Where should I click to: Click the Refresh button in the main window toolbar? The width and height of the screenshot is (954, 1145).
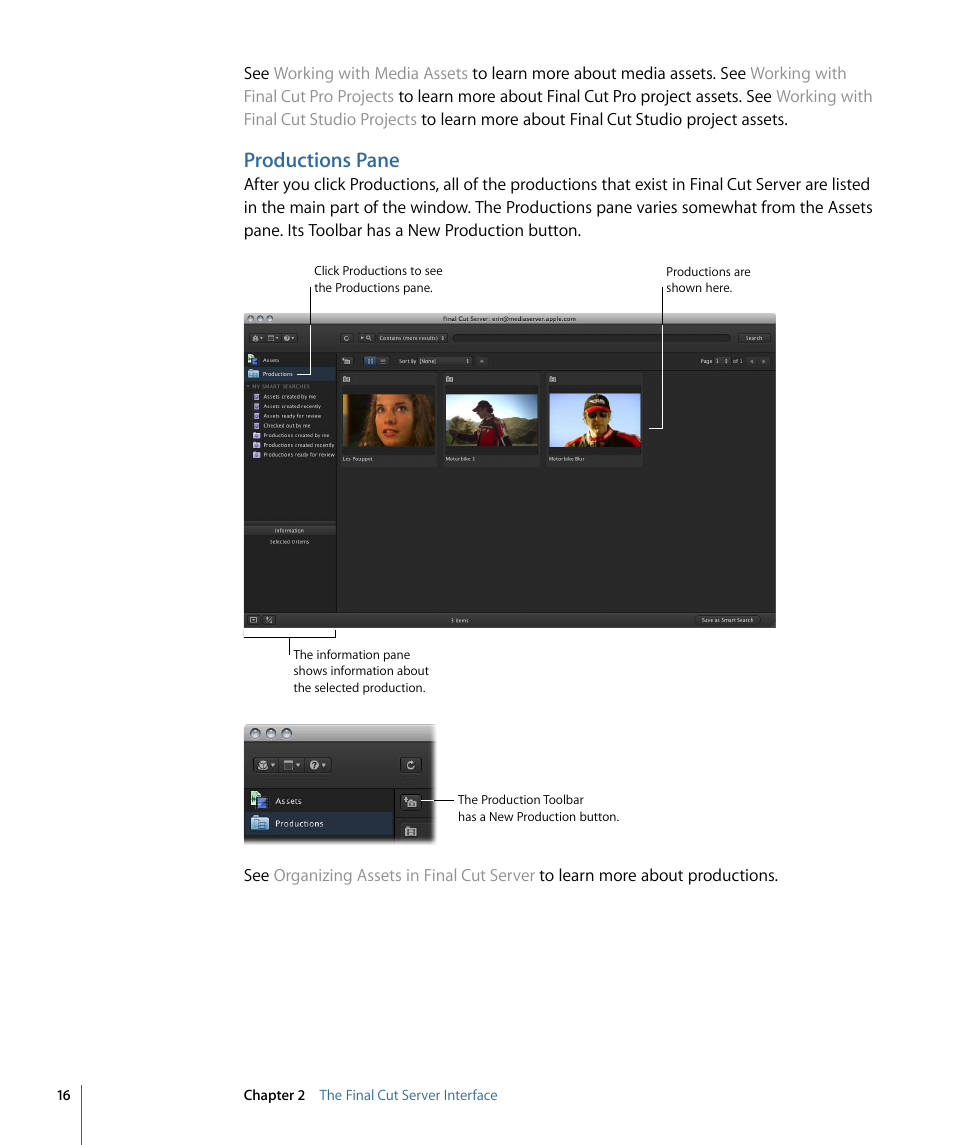(x=346, y=338)
